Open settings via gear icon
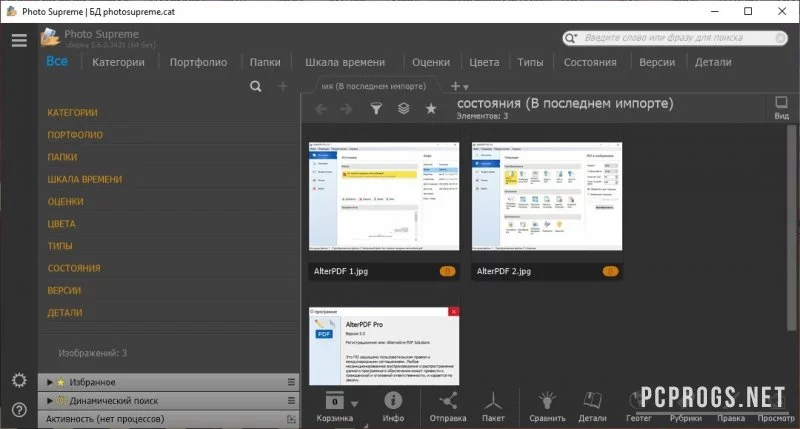The height and width of the screenshot is (429, 800). (x=19, y=380)
